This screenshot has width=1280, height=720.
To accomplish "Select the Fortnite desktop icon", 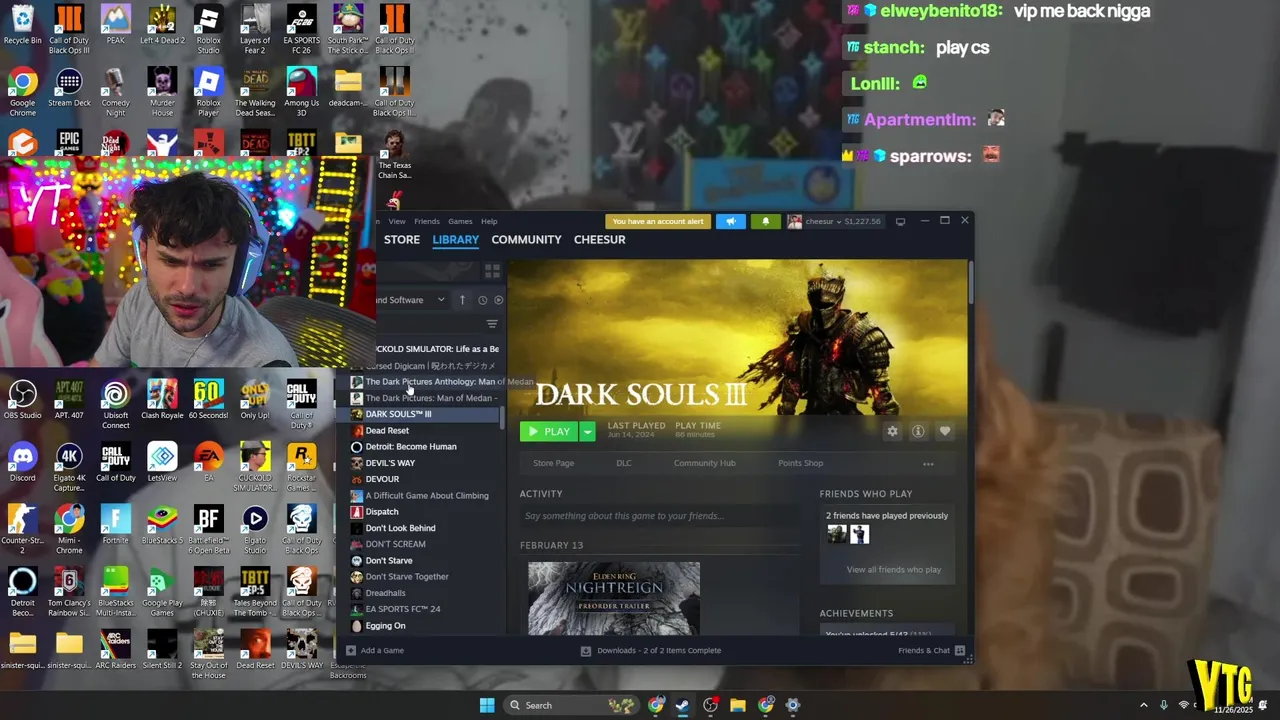I will (x=115, y=525).
